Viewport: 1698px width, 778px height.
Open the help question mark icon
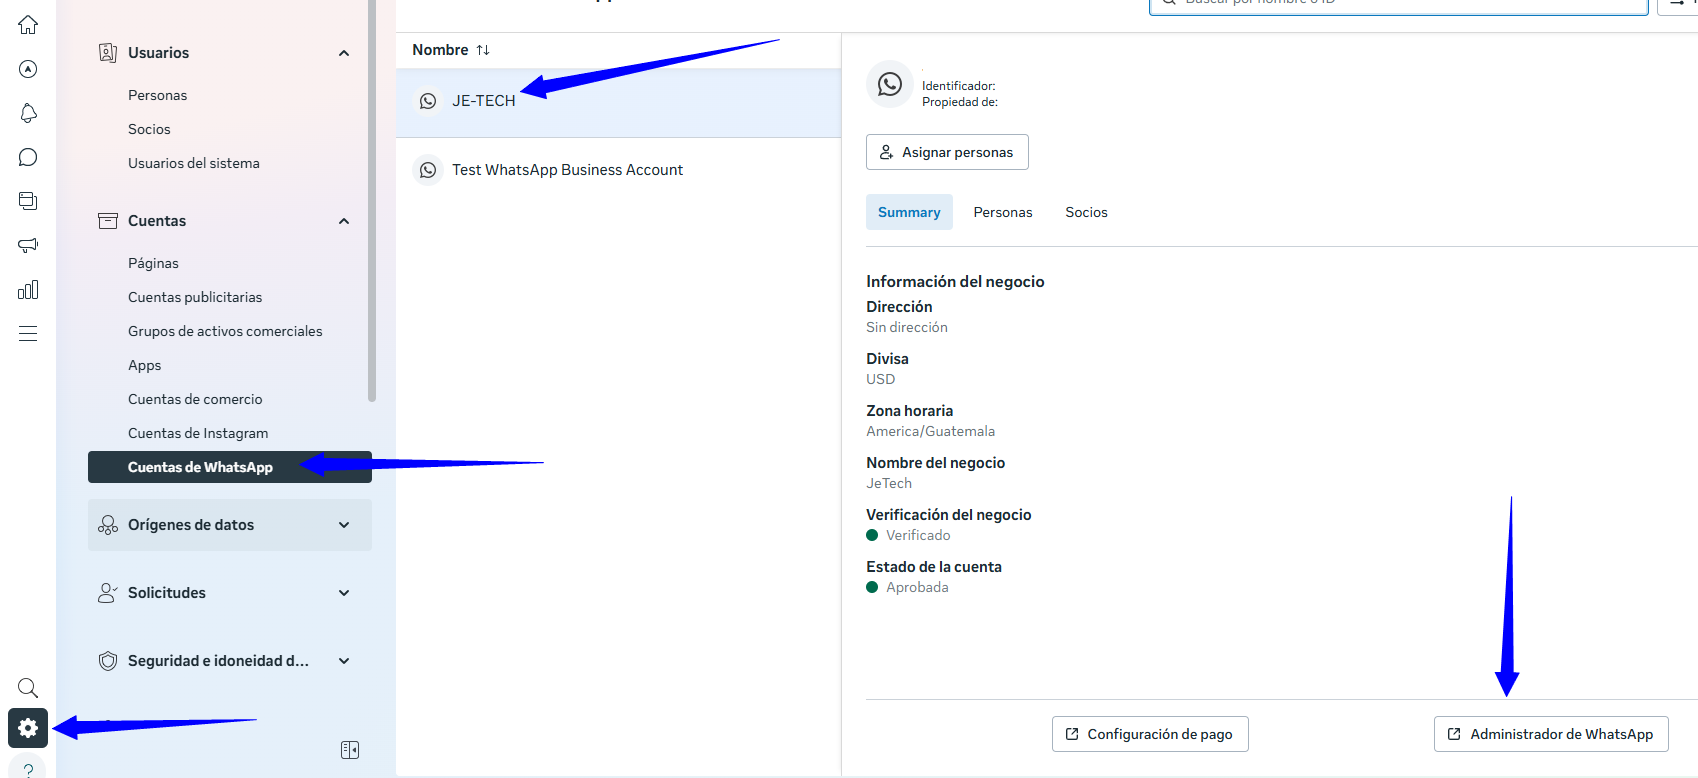pos(28,769)
